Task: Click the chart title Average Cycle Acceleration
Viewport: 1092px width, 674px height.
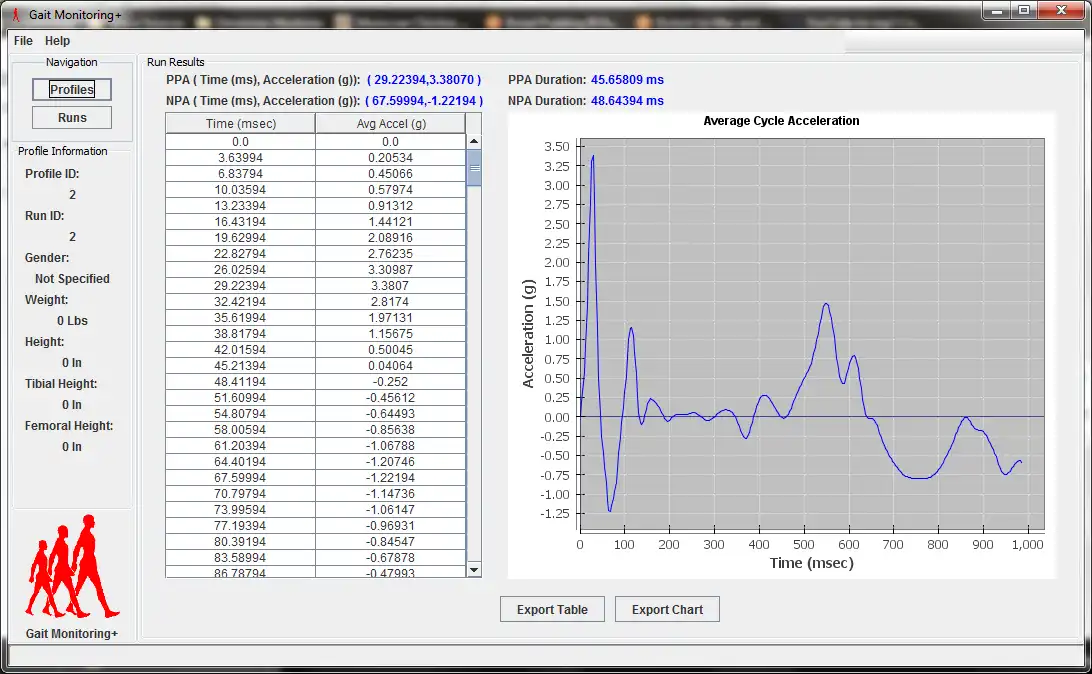Action: 781,121
